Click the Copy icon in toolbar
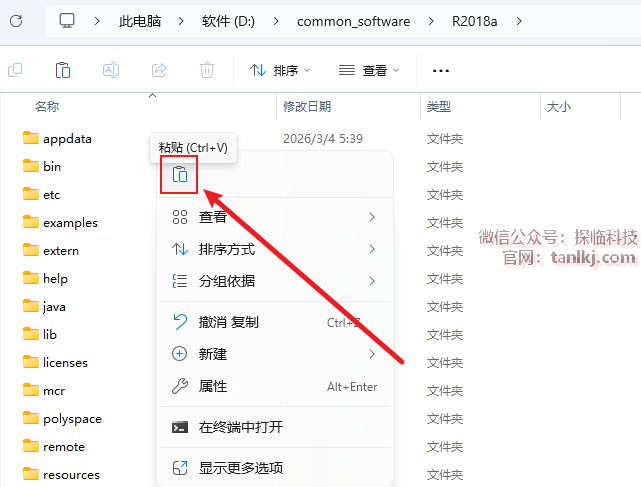 pyautogui.click(x=15, y=70)
